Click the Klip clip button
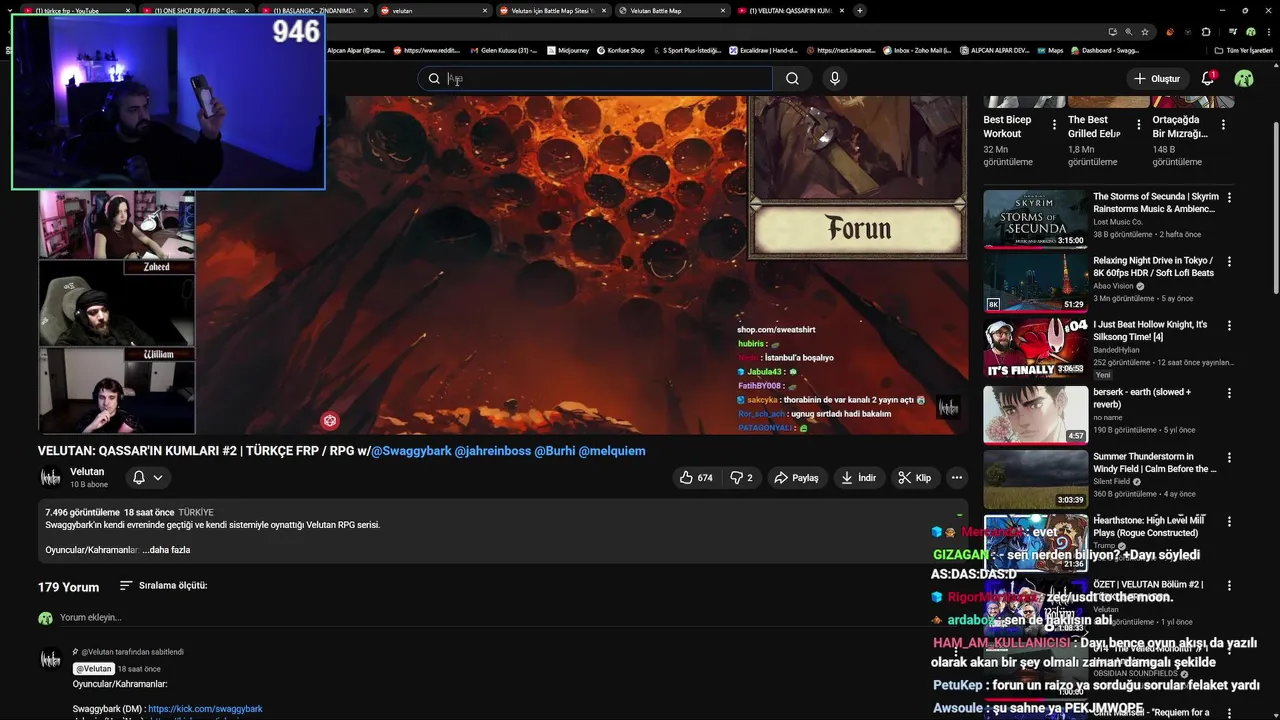Image resolution: width=1280 pixels, height=720 pixels. pos(914,478)
